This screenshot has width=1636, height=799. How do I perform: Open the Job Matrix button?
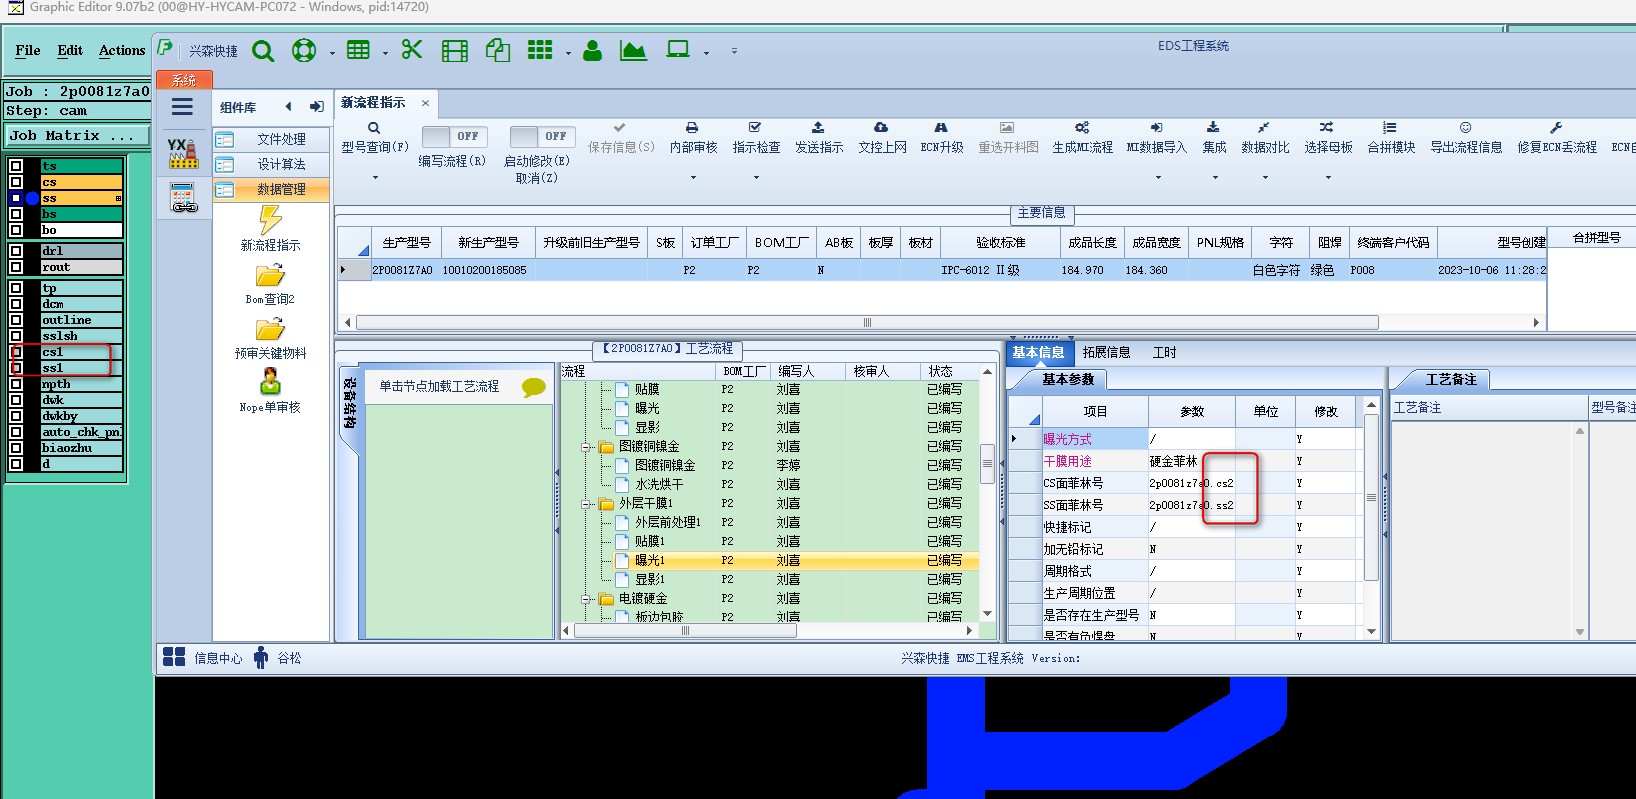click(77, 136)
